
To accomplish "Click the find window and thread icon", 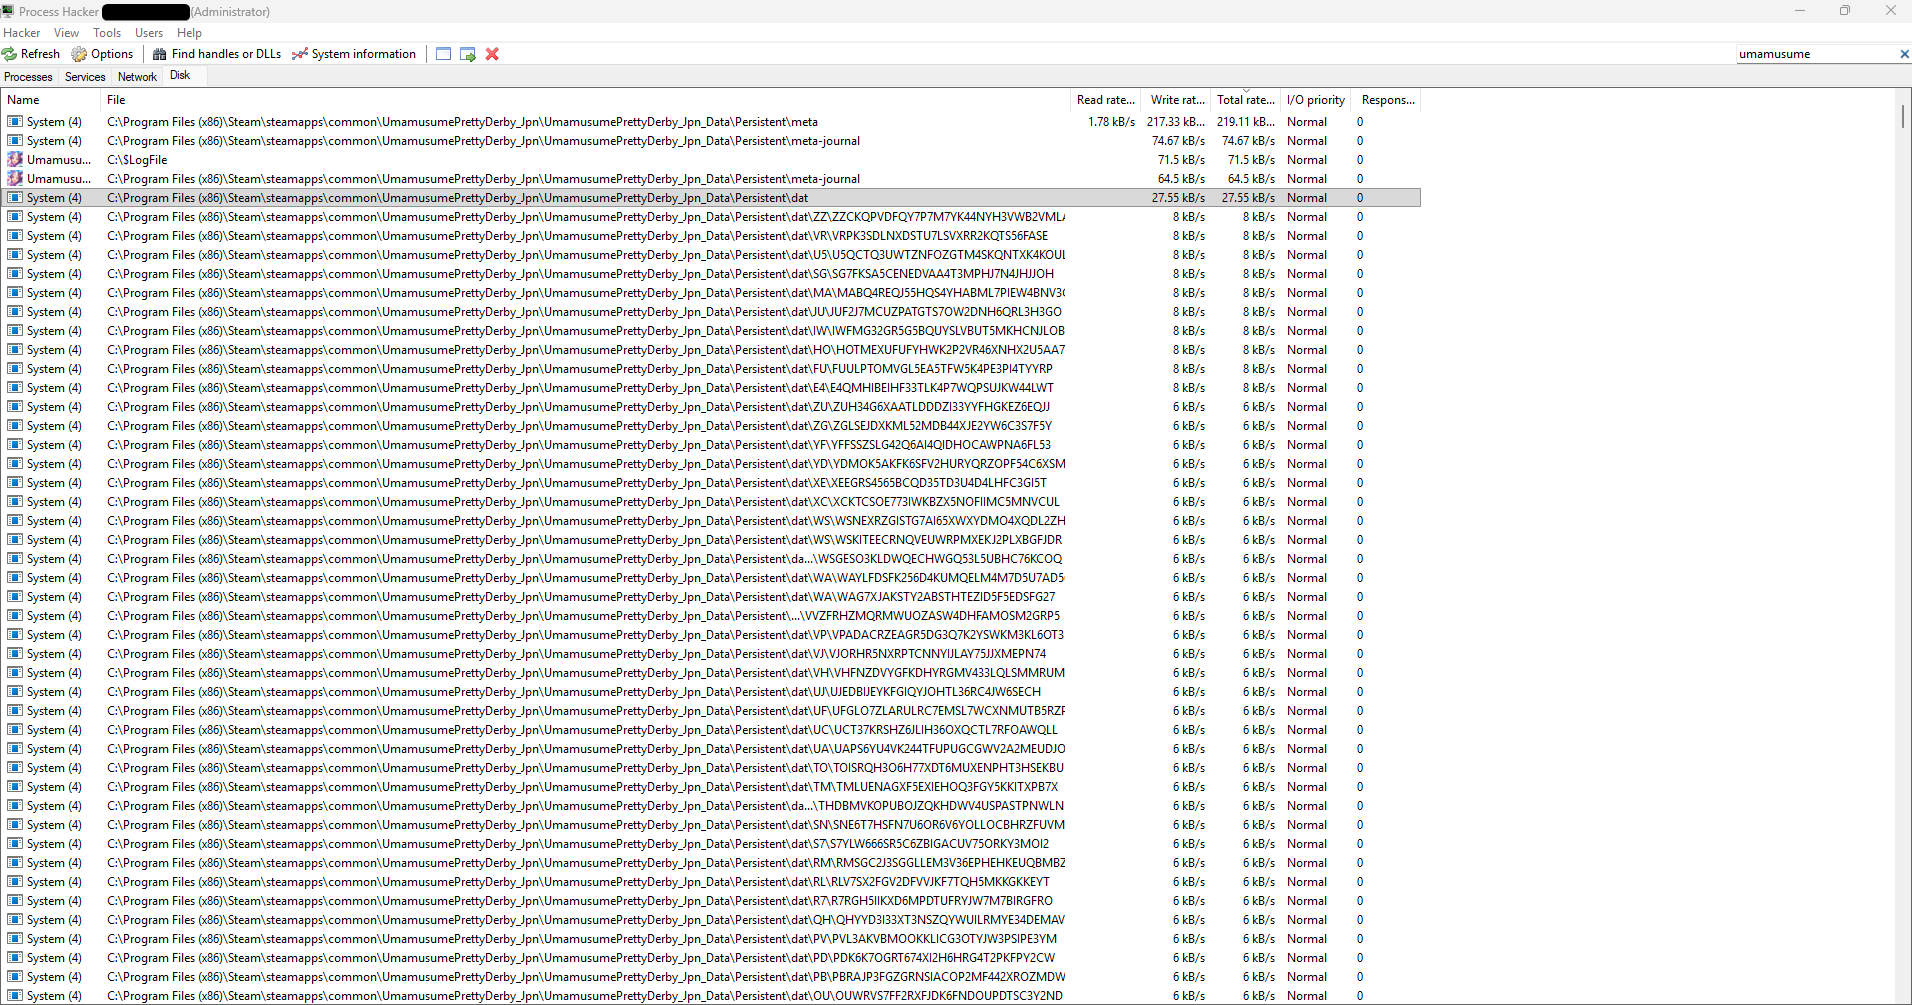I will click(x=468, y=54).
